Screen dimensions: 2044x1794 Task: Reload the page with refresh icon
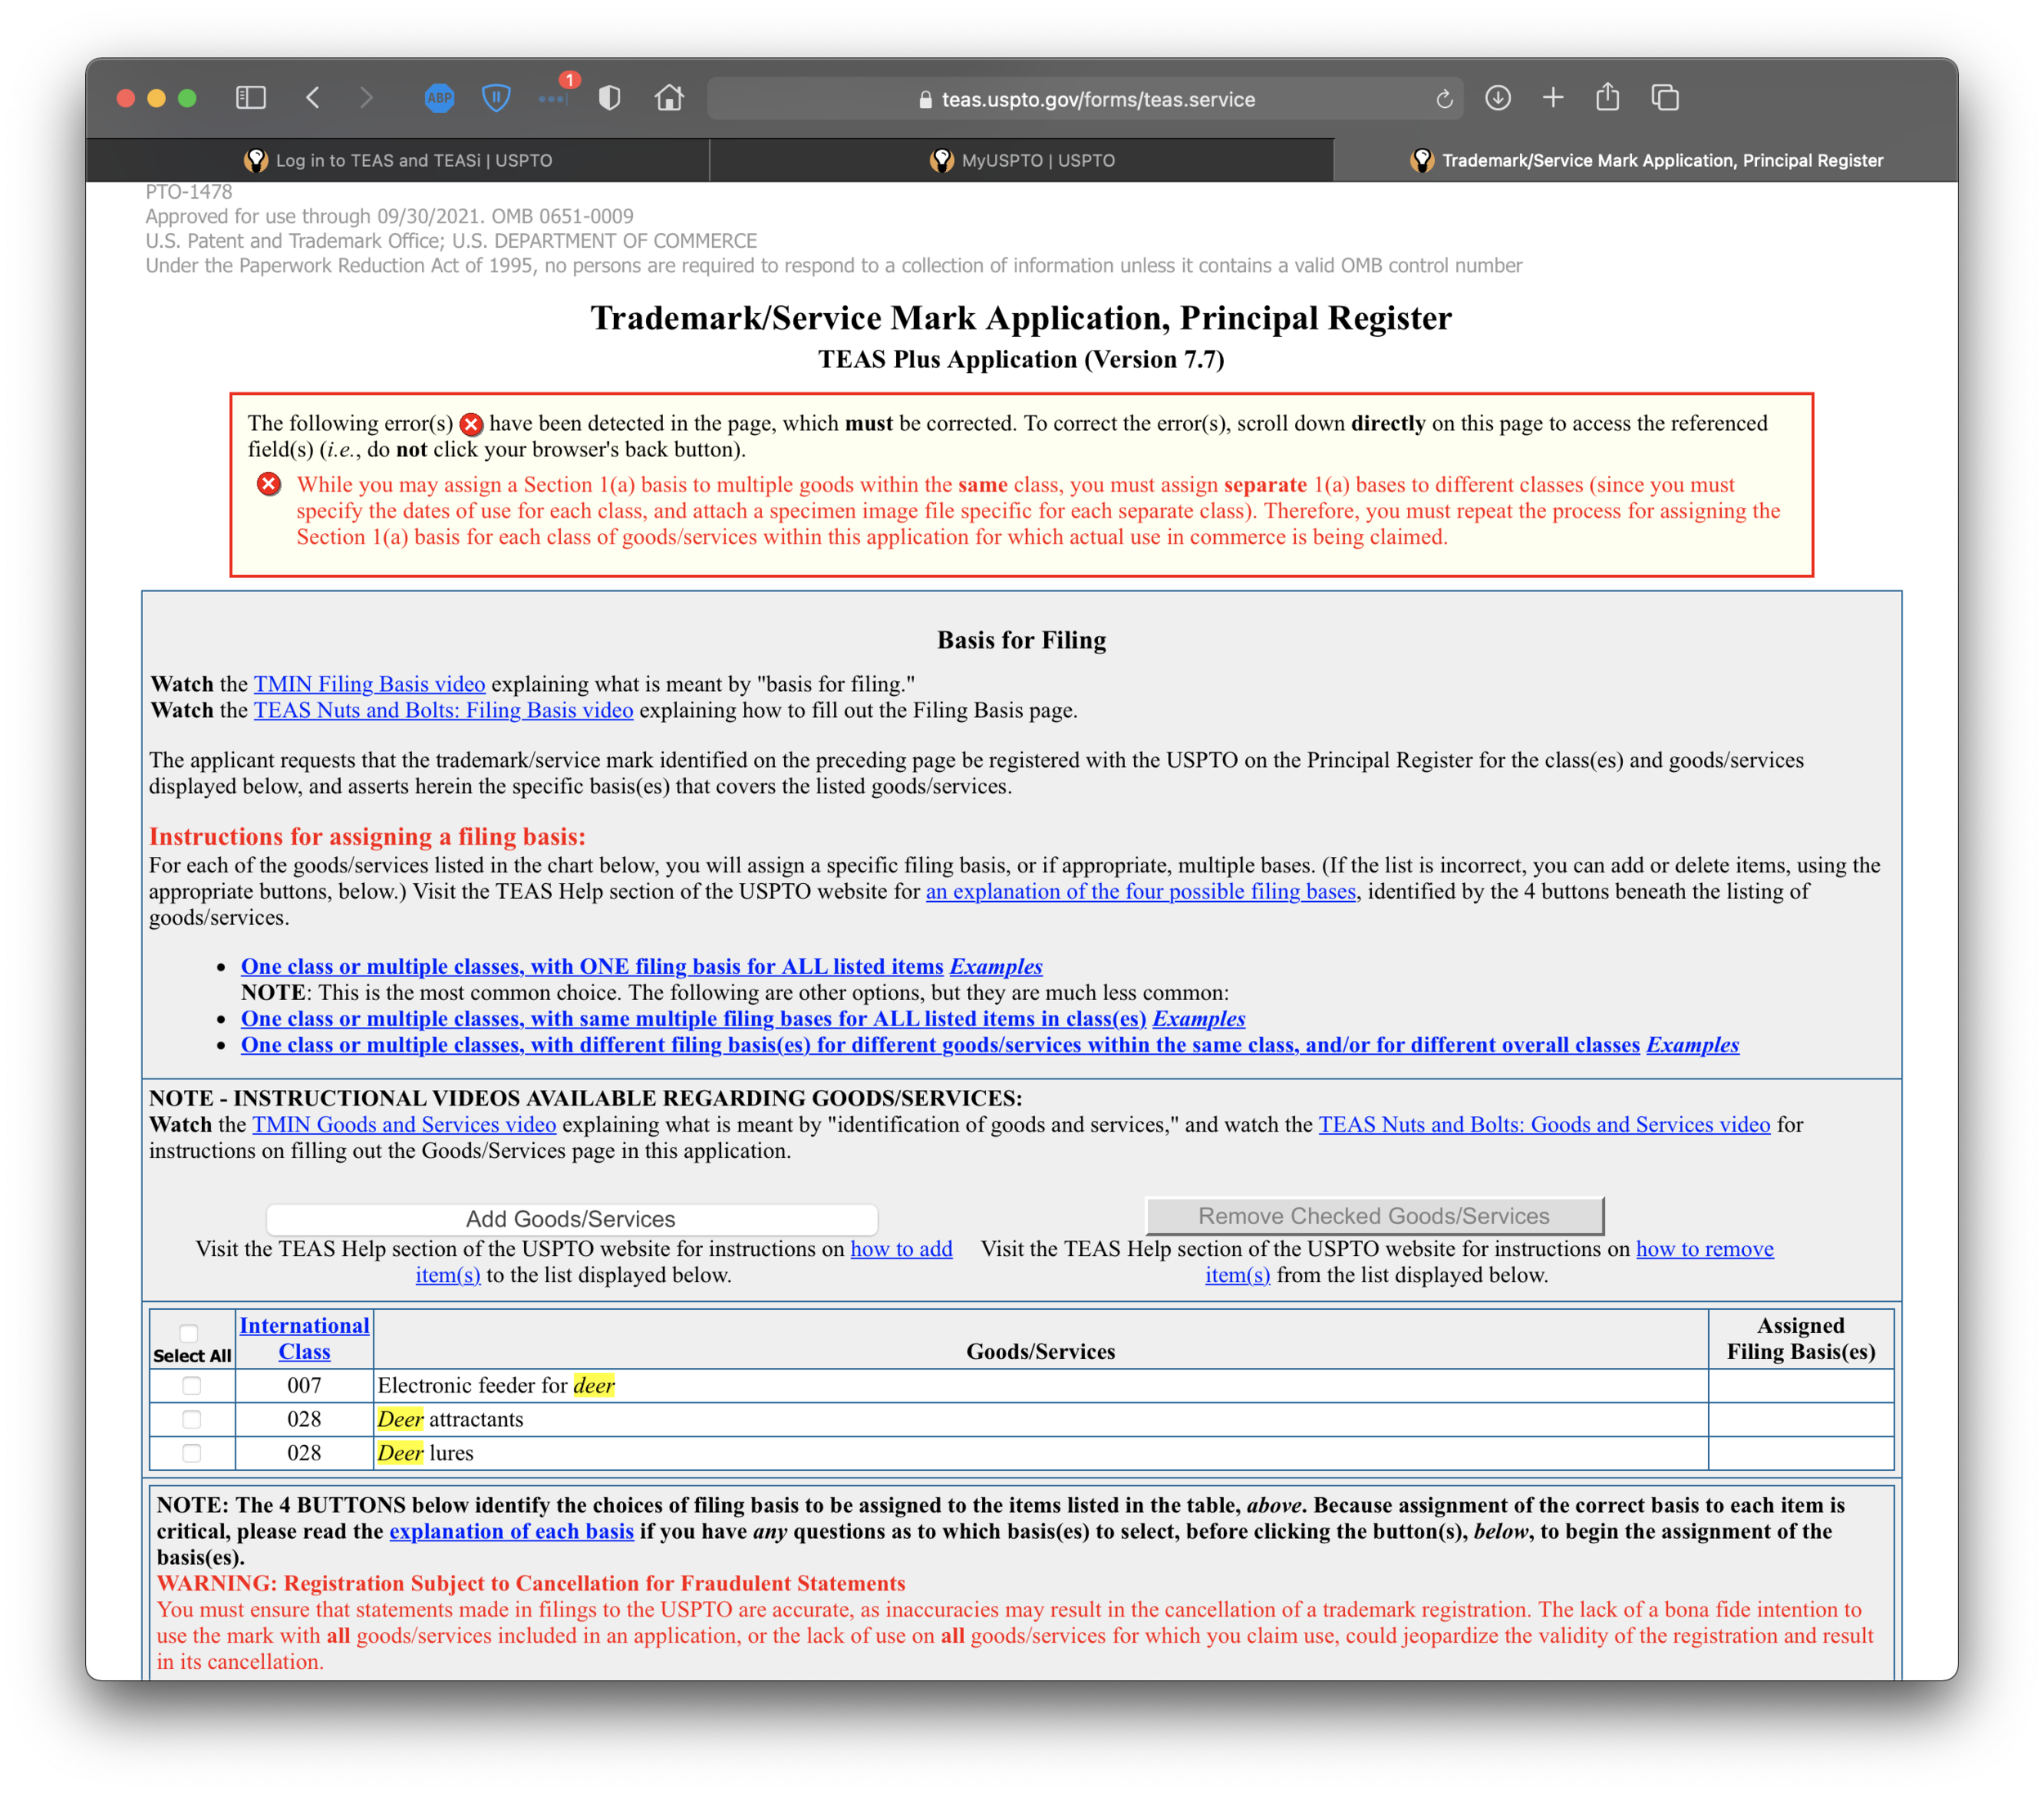pyautogui.click(x=1443, y=99)
